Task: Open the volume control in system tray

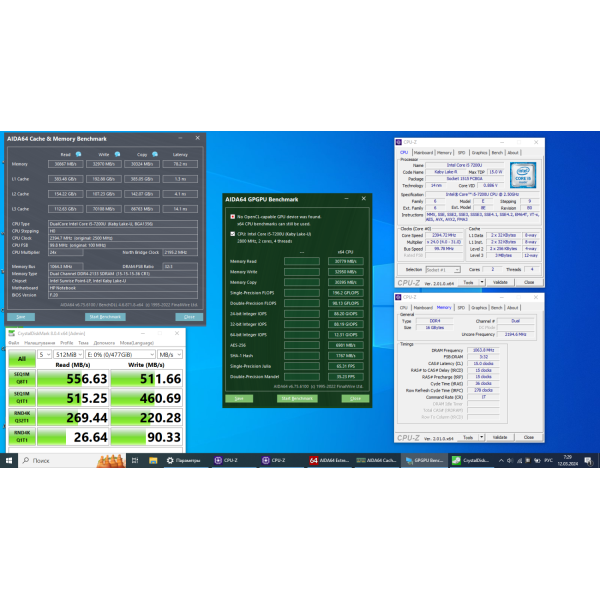Action: point(510,460)
